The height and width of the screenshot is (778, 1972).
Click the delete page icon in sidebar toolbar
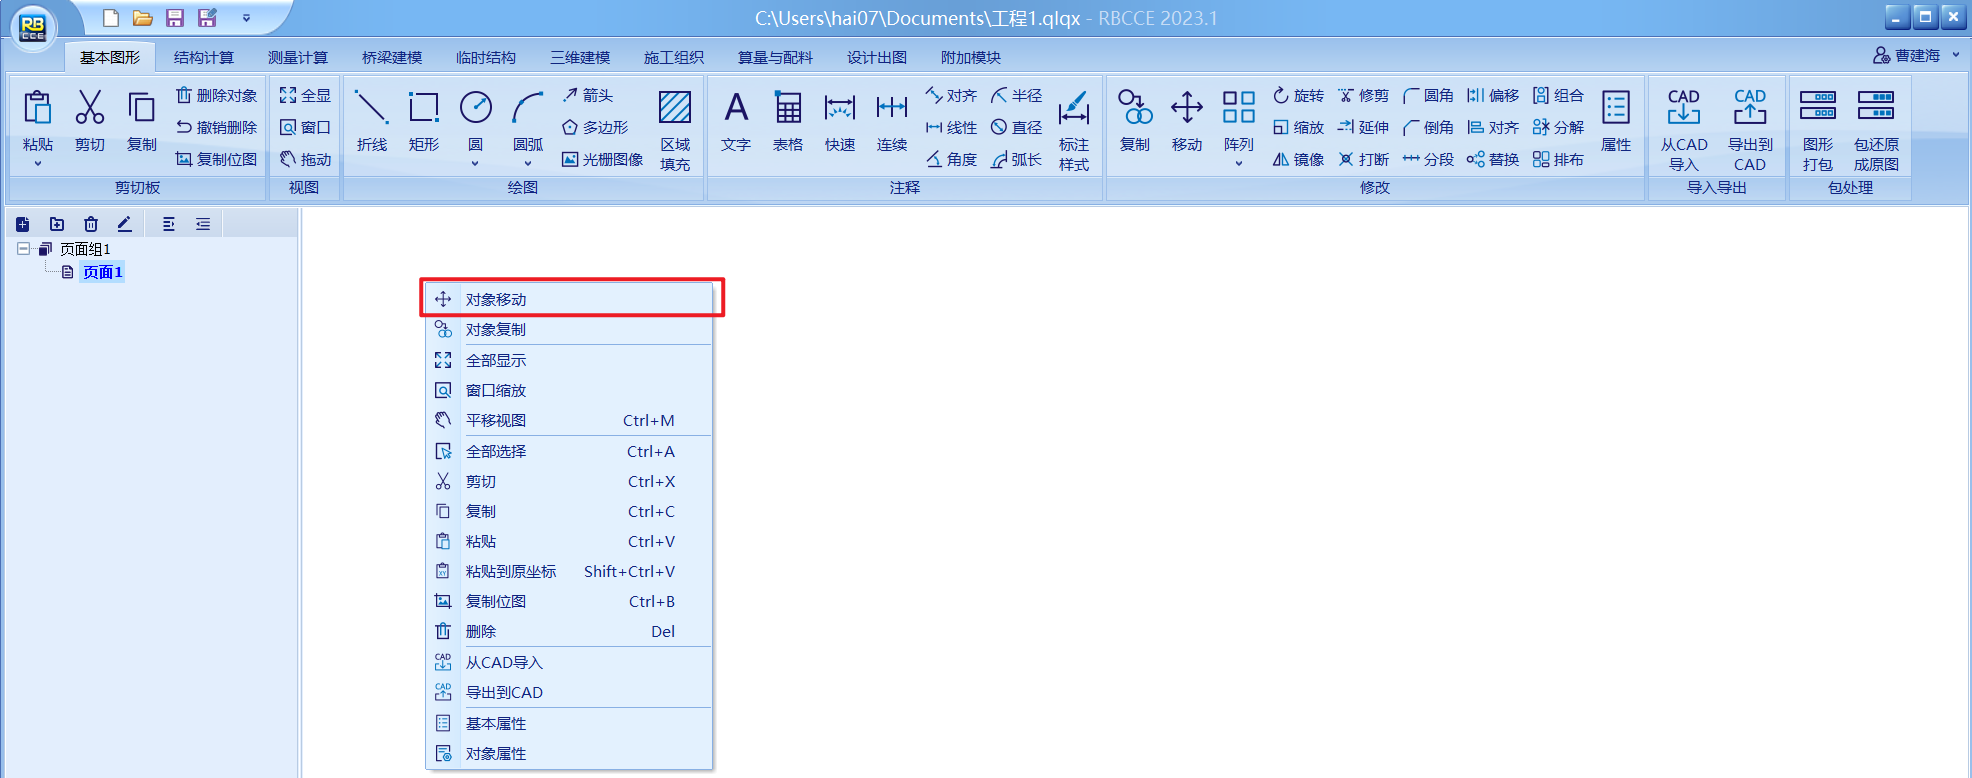(x=91, y=224)
